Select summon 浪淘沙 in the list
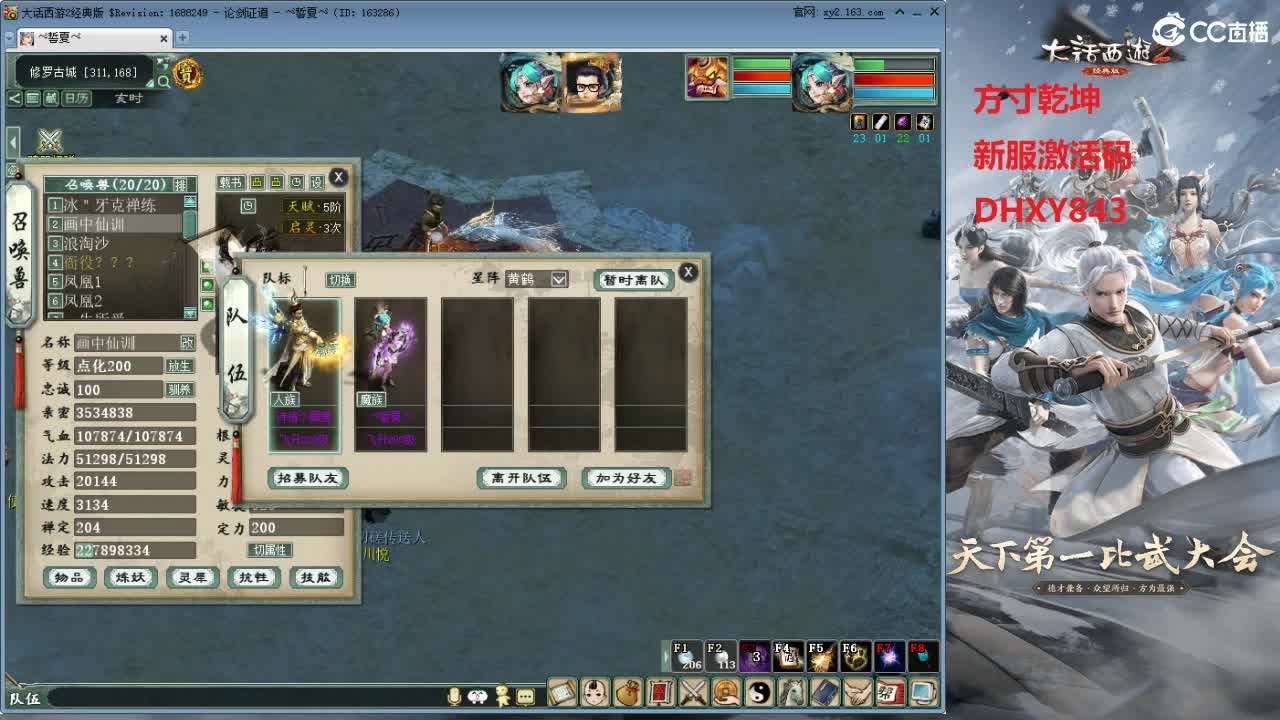The image size is (1280, 720). [115, 243]
